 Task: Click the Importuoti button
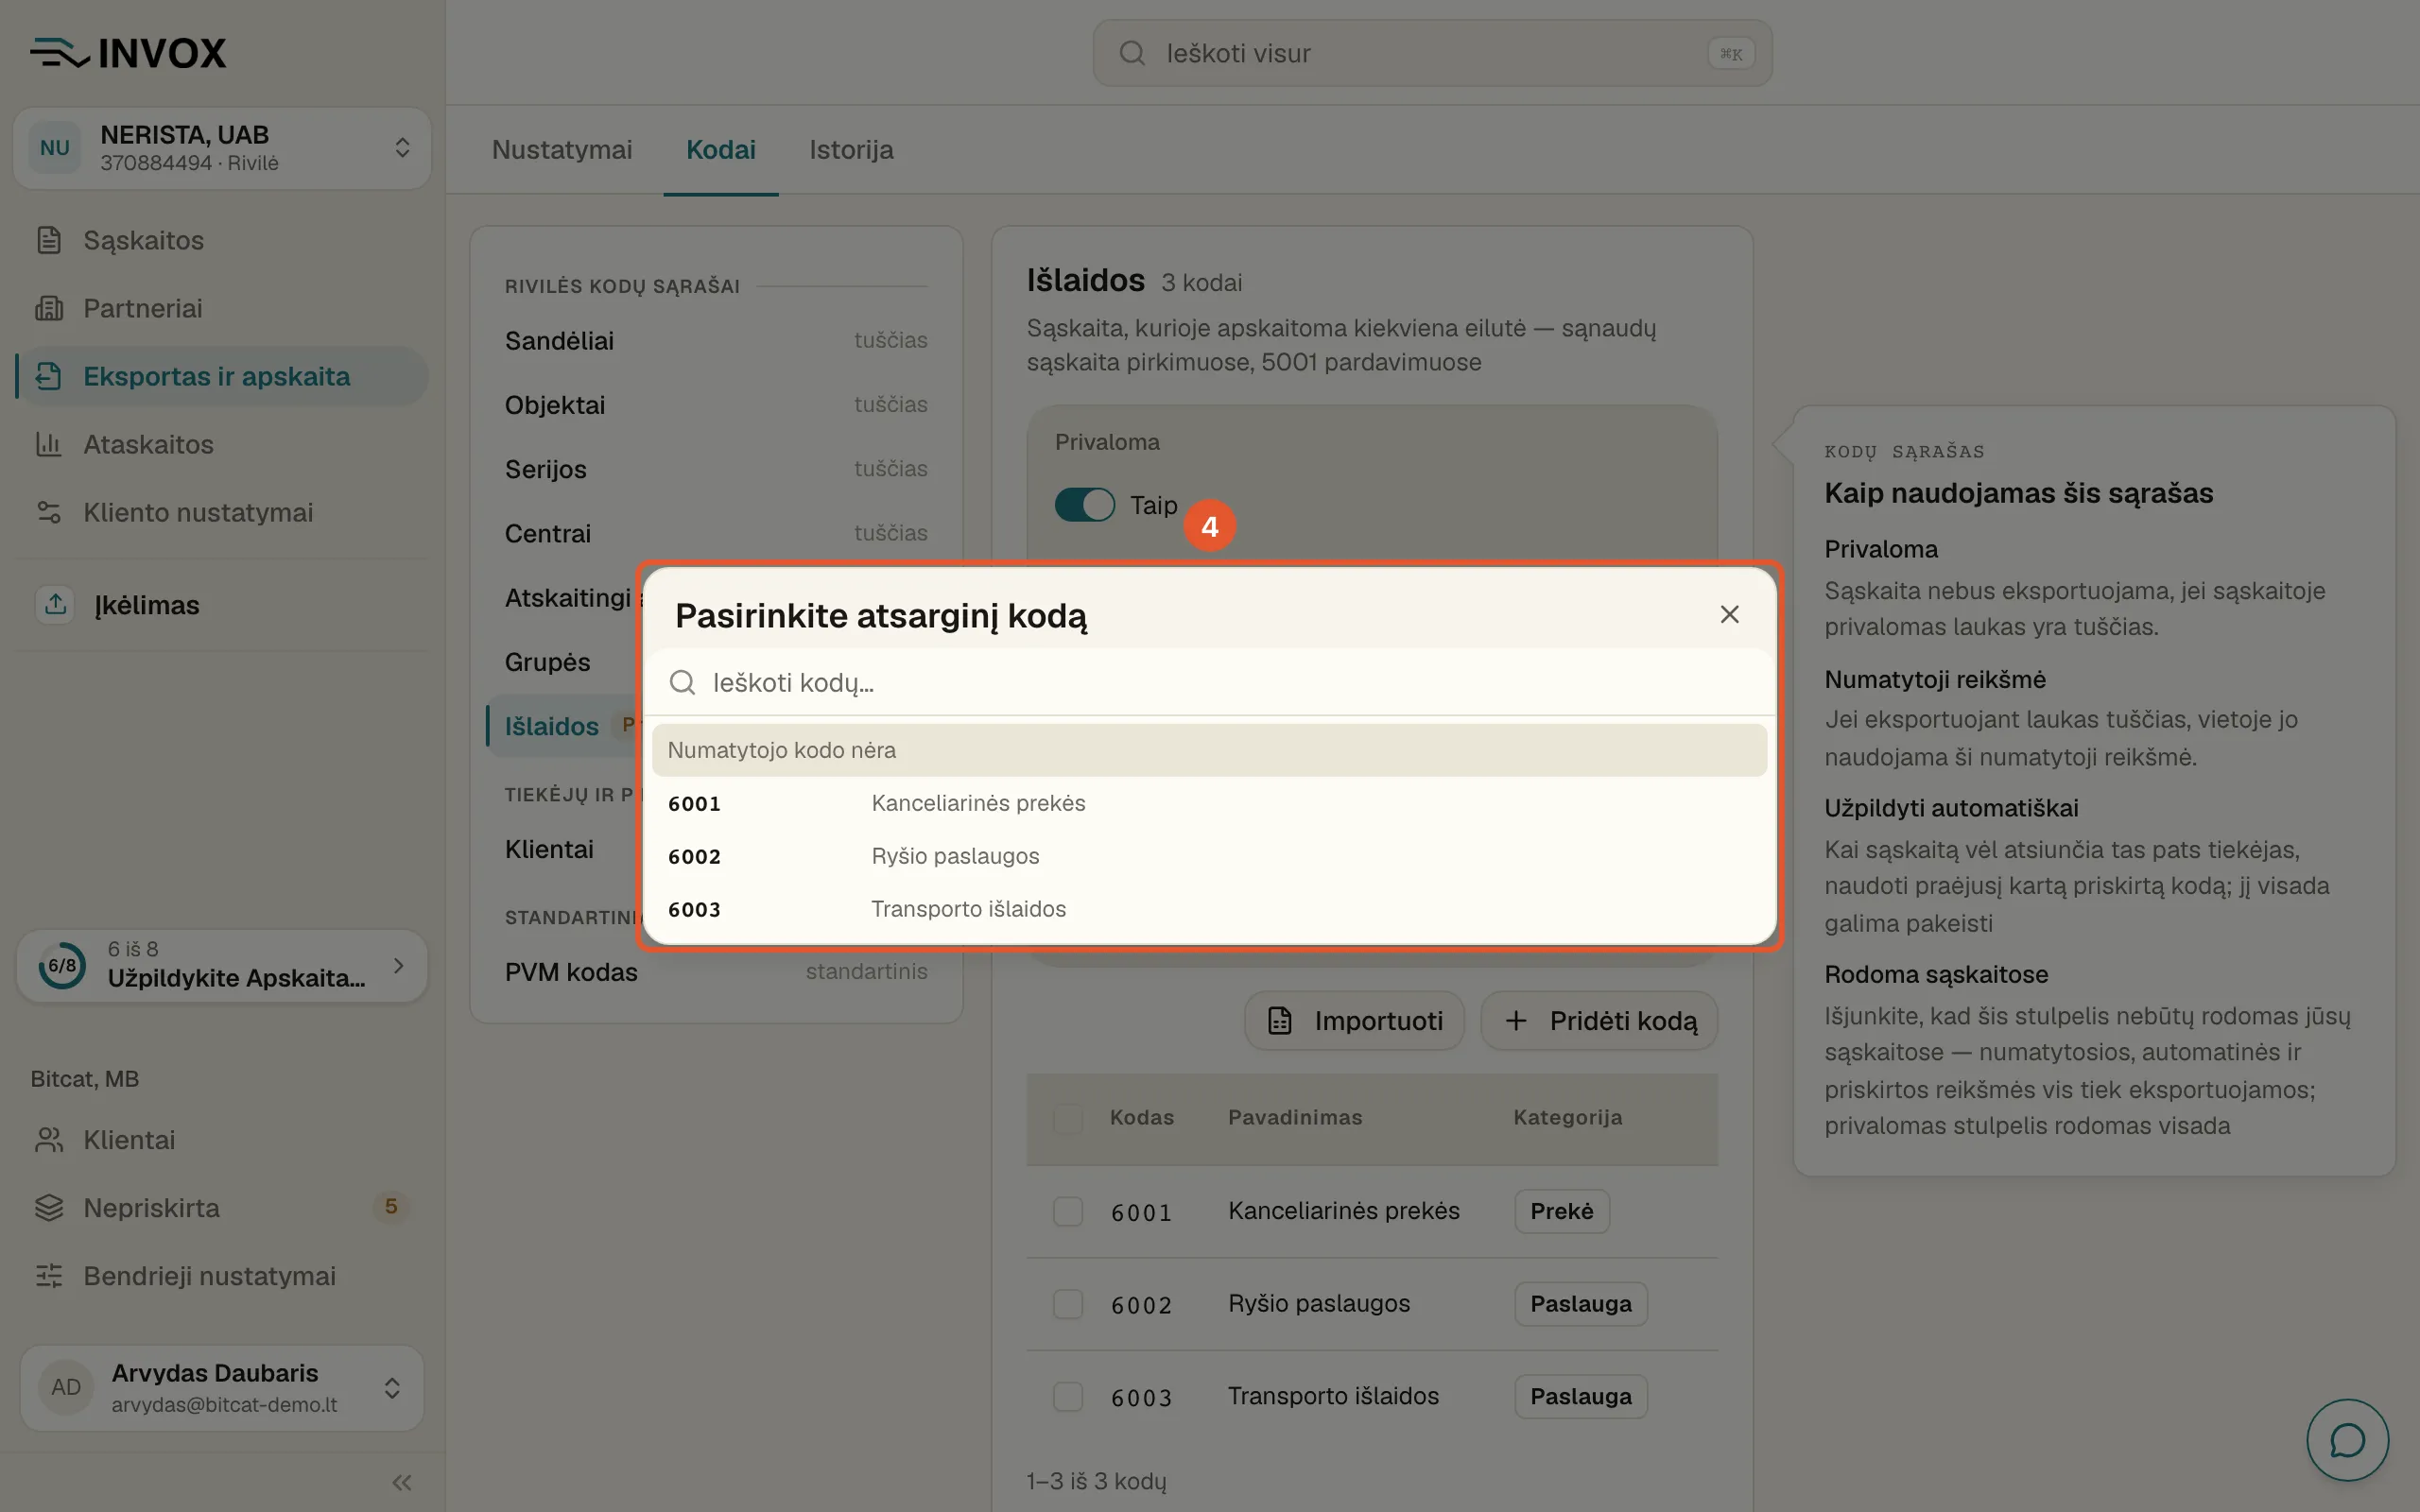1354,1020
